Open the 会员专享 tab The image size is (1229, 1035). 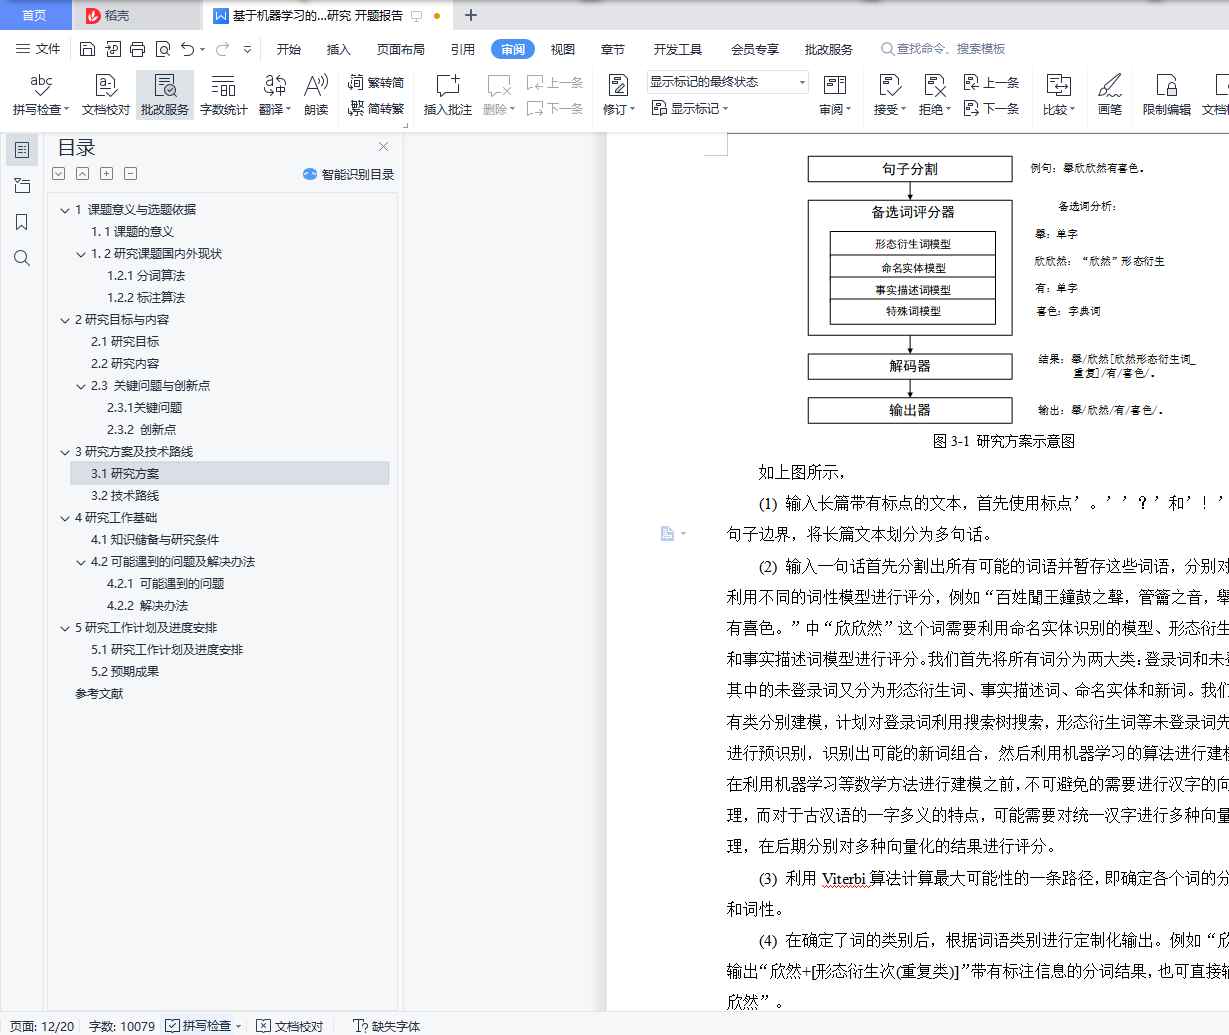pos(755,49)
